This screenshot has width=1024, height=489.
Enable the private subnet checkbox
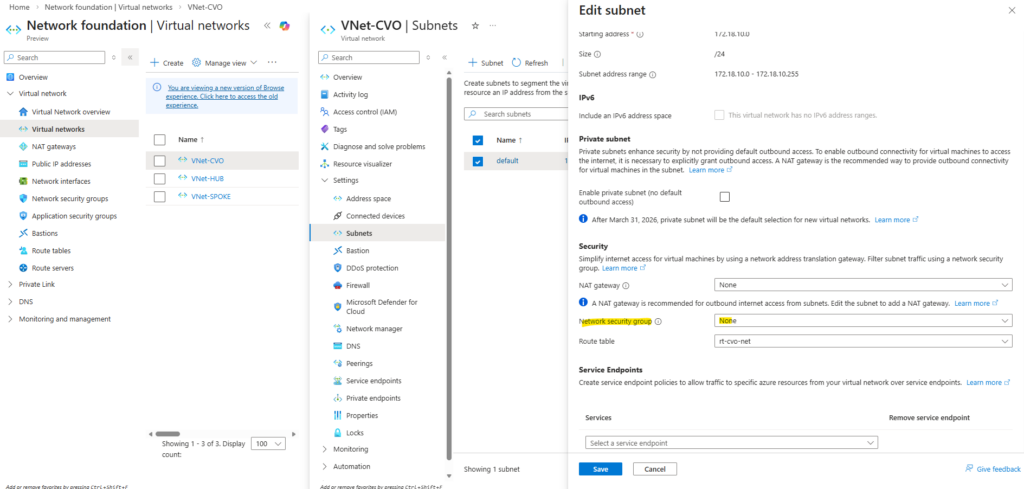pos(725,196)
